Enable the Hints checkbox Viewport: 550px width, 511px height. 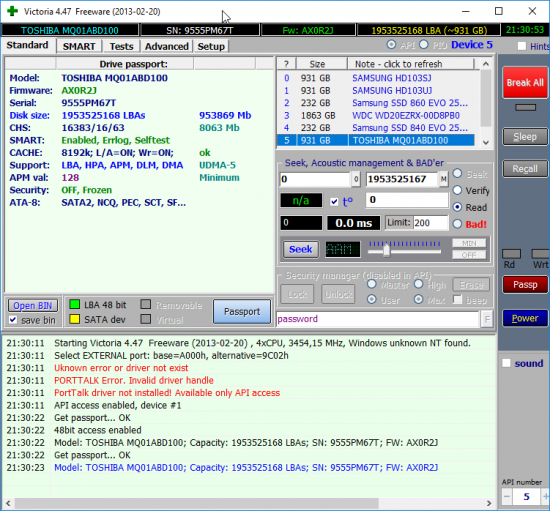coord(522,46)
